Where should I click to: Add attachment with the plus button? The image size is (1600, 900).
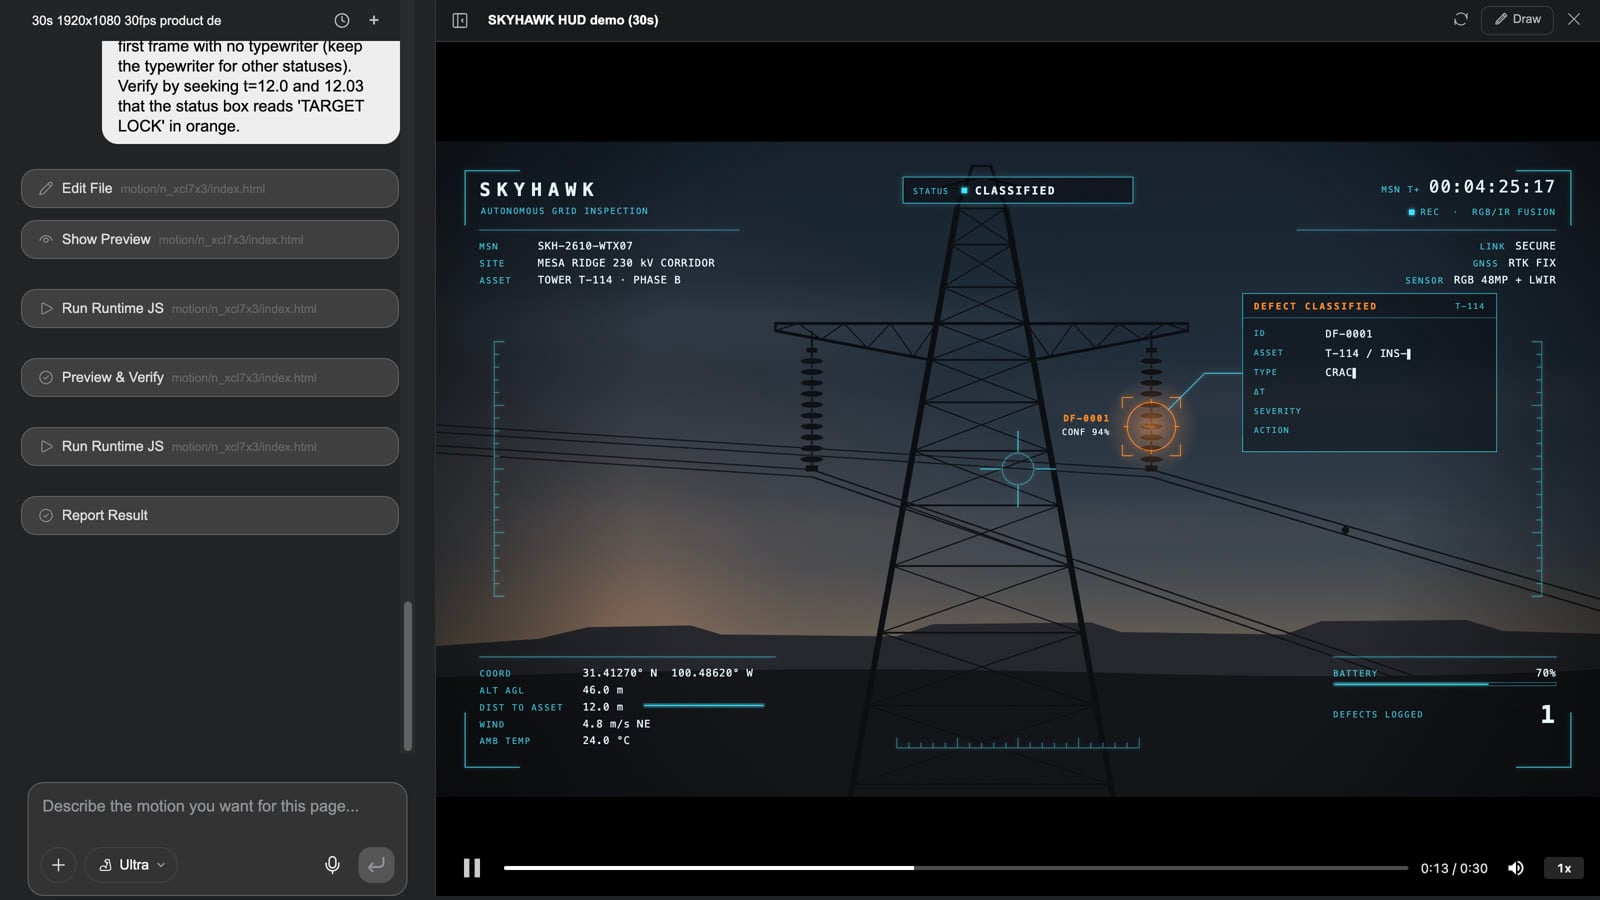[x=58, y=865]
